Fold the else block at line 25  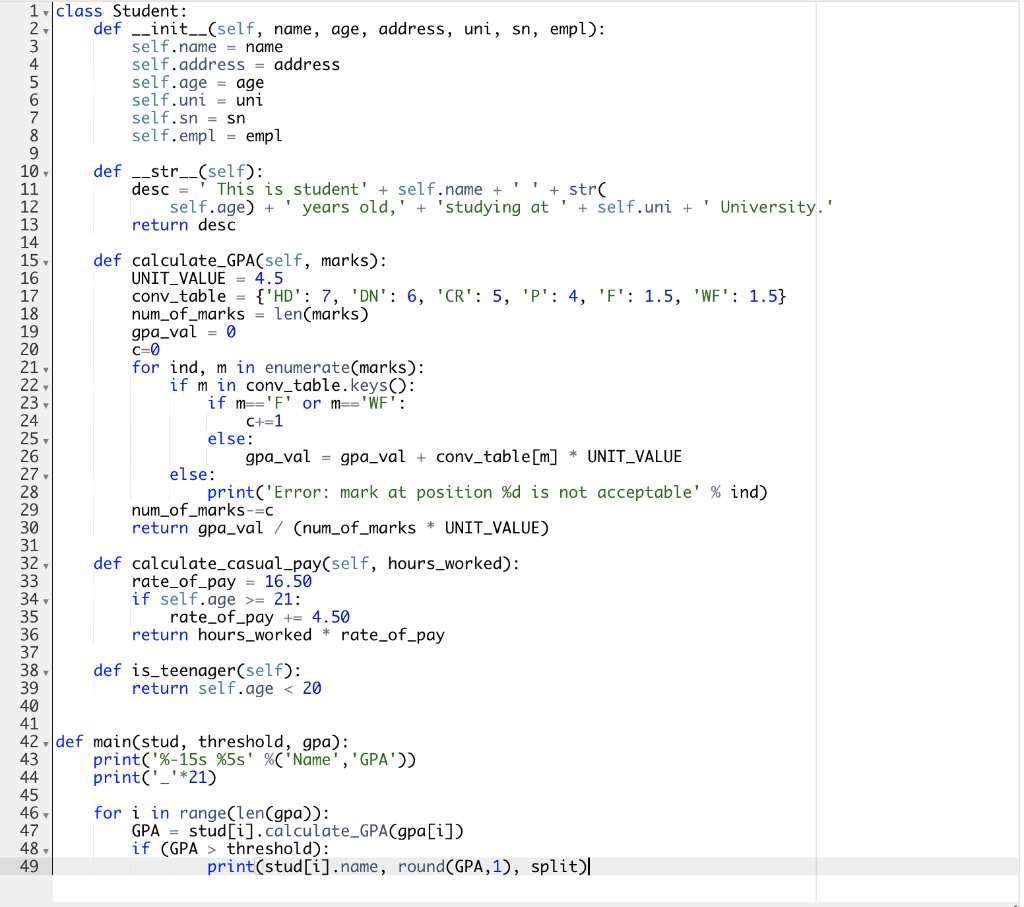coord(44,440)
